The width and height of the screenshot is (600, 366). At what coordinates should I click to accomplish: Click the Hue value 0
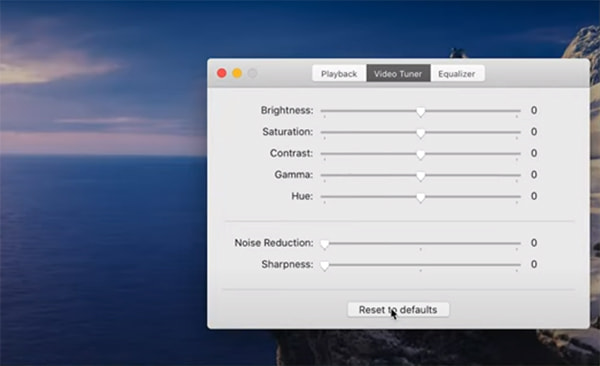534,196
